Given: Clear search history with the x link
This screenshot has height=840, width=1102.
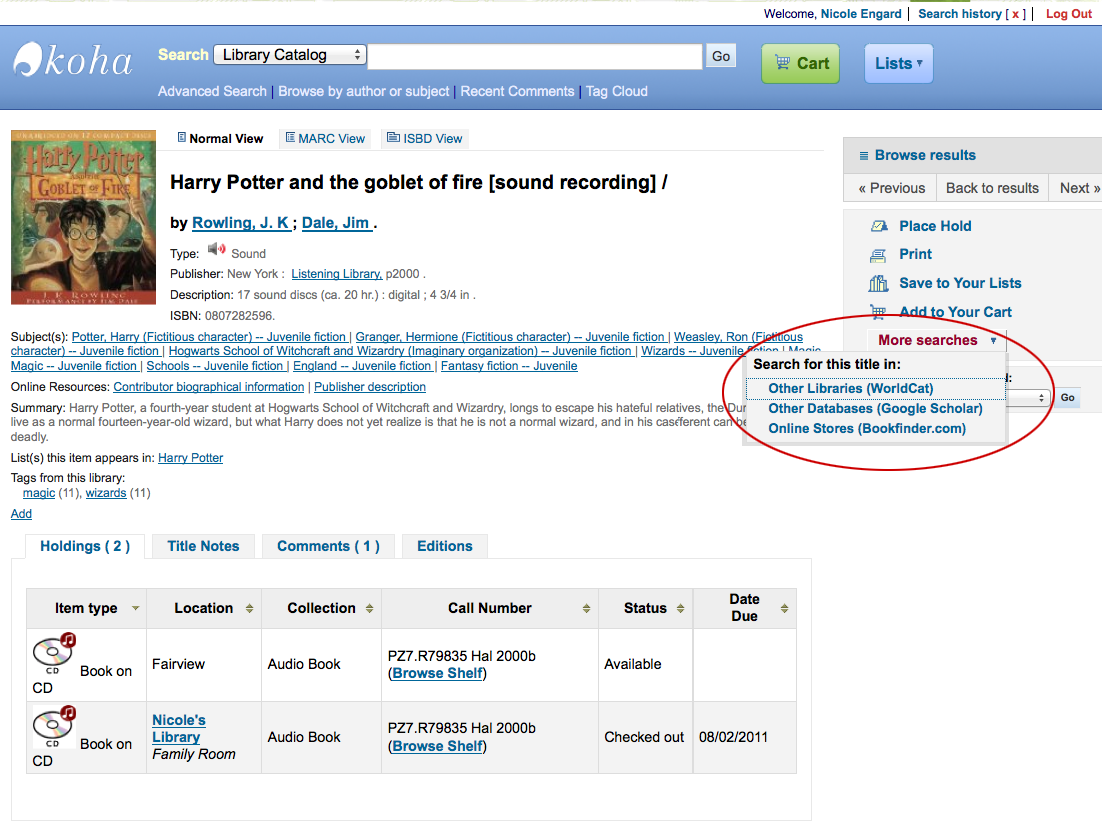Looking at the screenshot, I should pyautogui.click(x=1015, y=14).
